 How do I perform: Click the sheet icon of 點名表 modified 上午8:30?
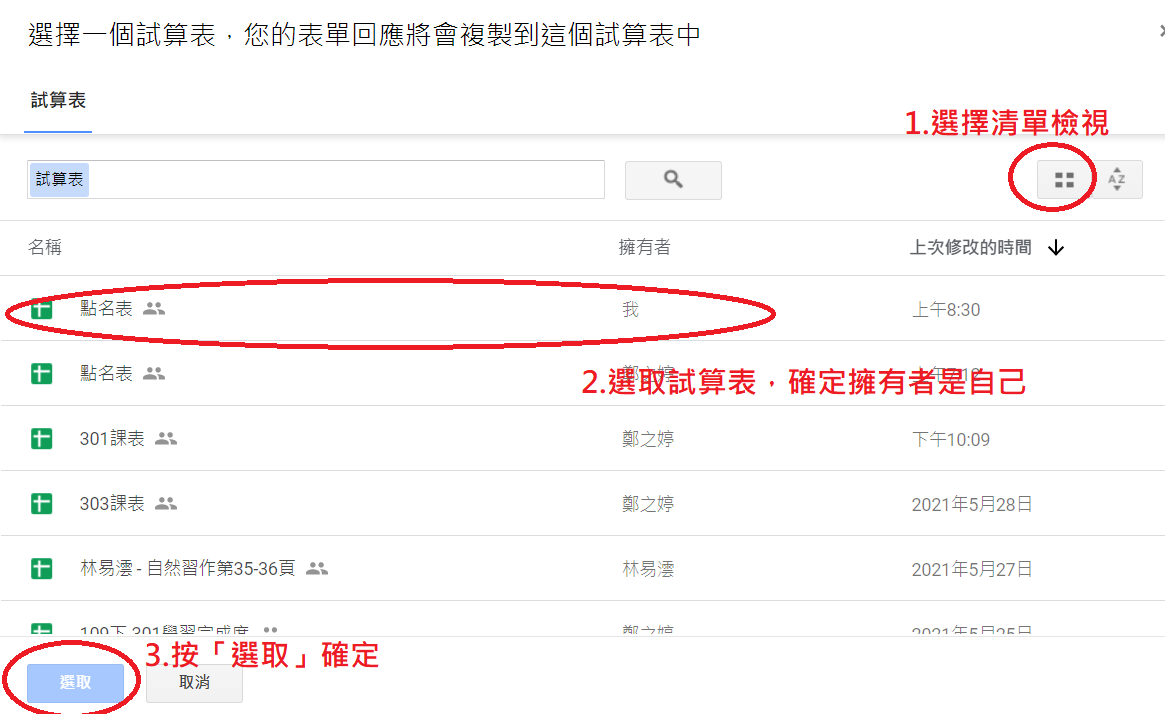(42, 308)
